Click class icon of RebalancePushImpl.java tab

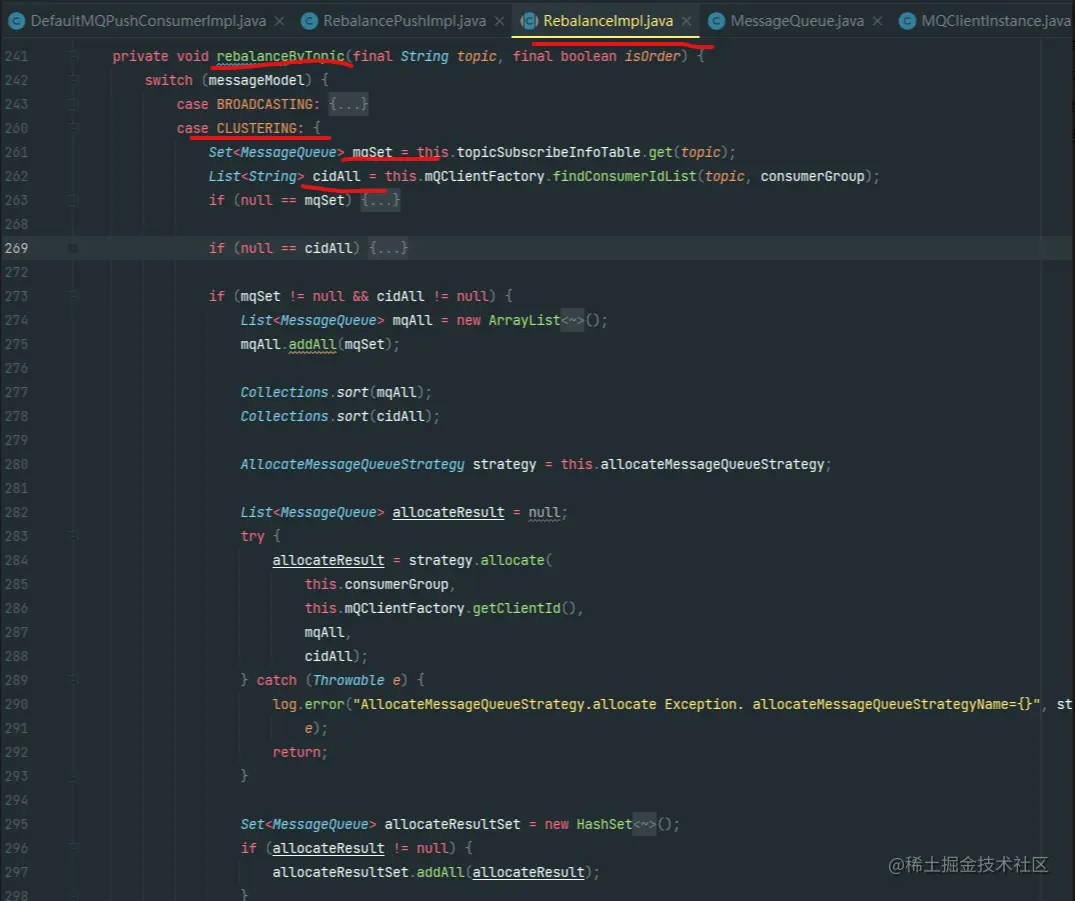pos(309,21)
